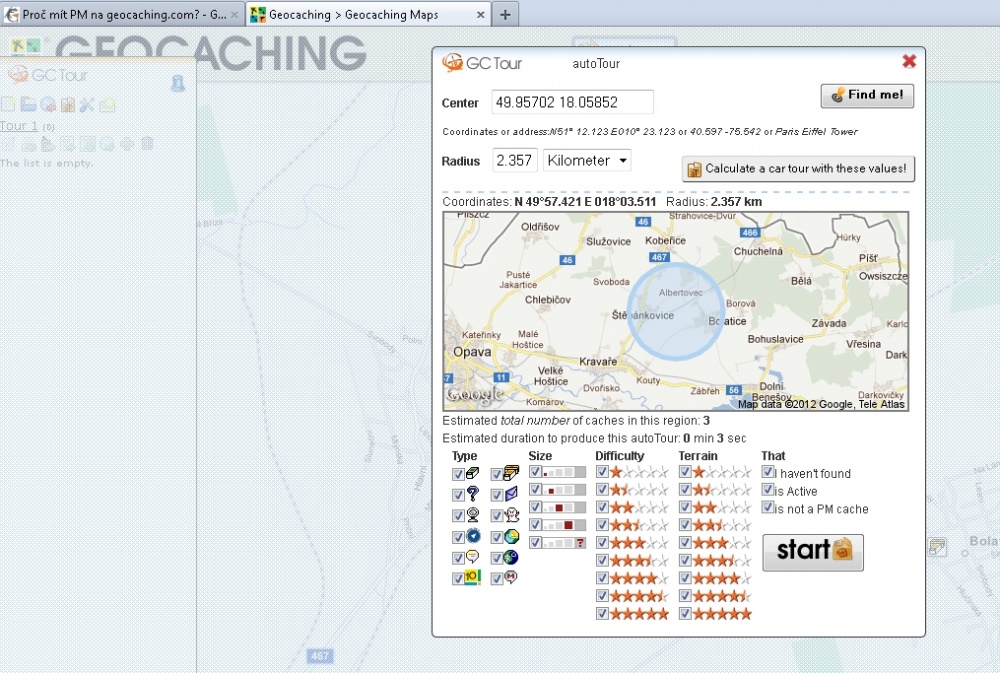The height and width of the screenshot is (673, 1000).
Task: Click the Letterbox envelope type icon
Action: (511, 494)
